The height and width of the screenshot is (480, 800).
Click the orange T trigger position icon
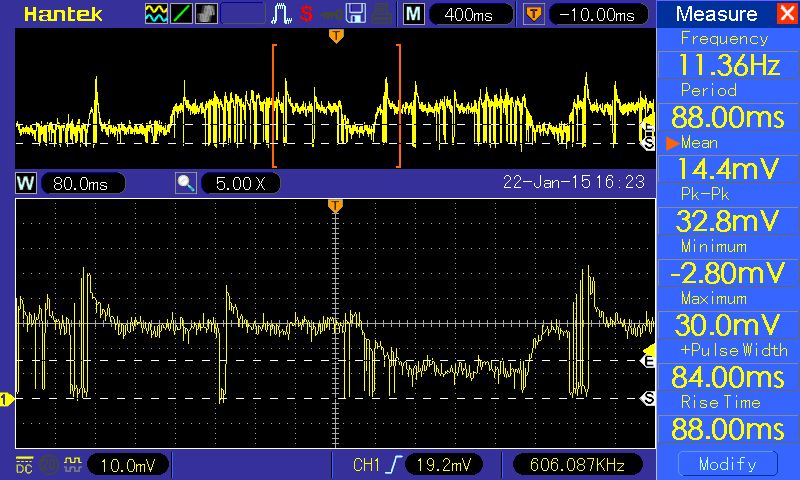tap(533, 14)
